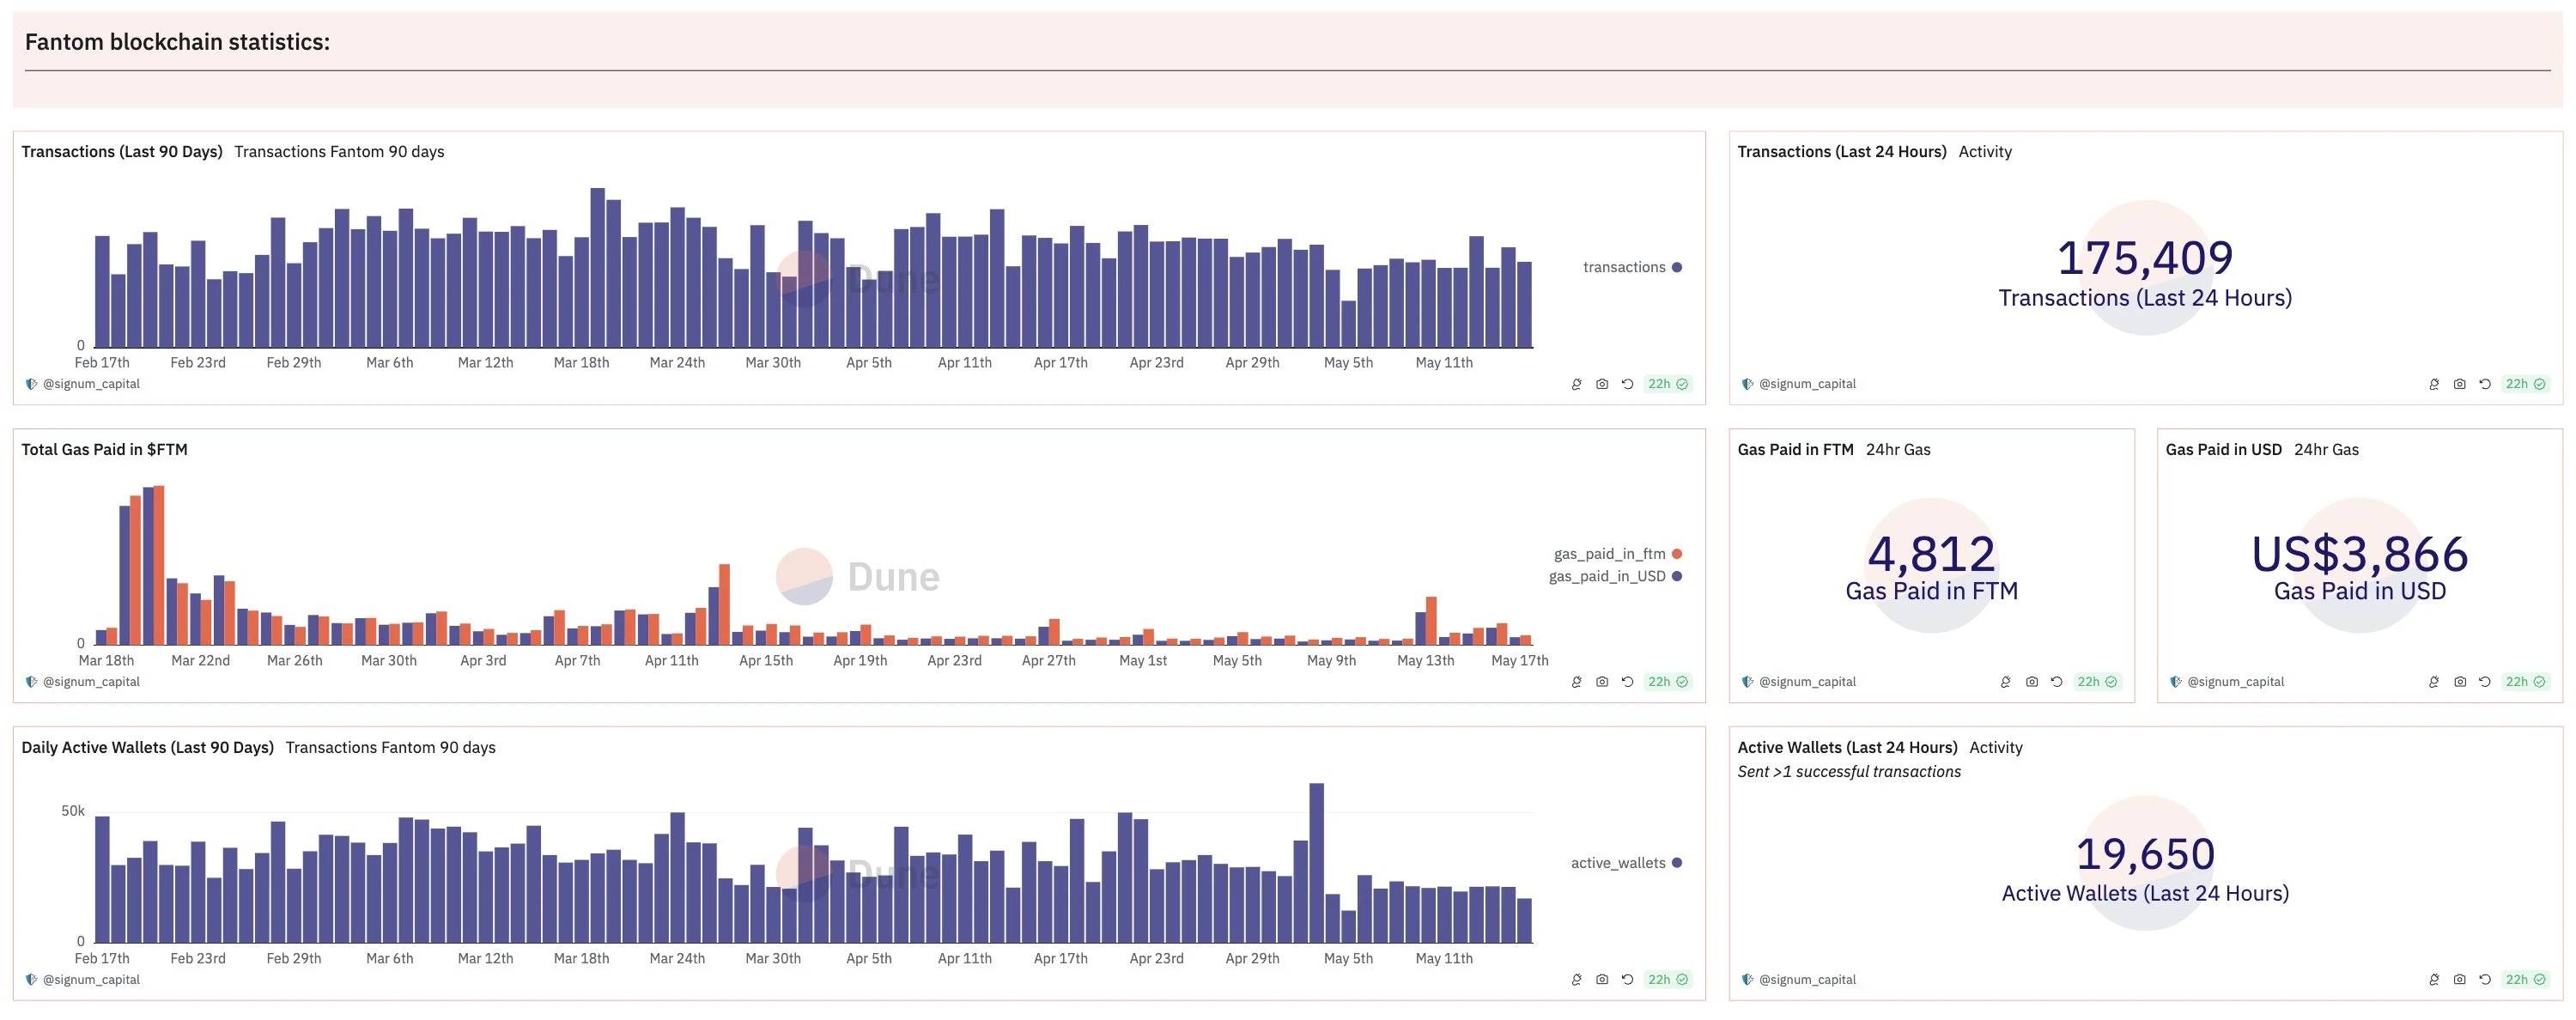Click plug icon on Daily Active Wallets chart
The height and width of the screenshot is (1020, 2576).
[x=1577, y=980]
